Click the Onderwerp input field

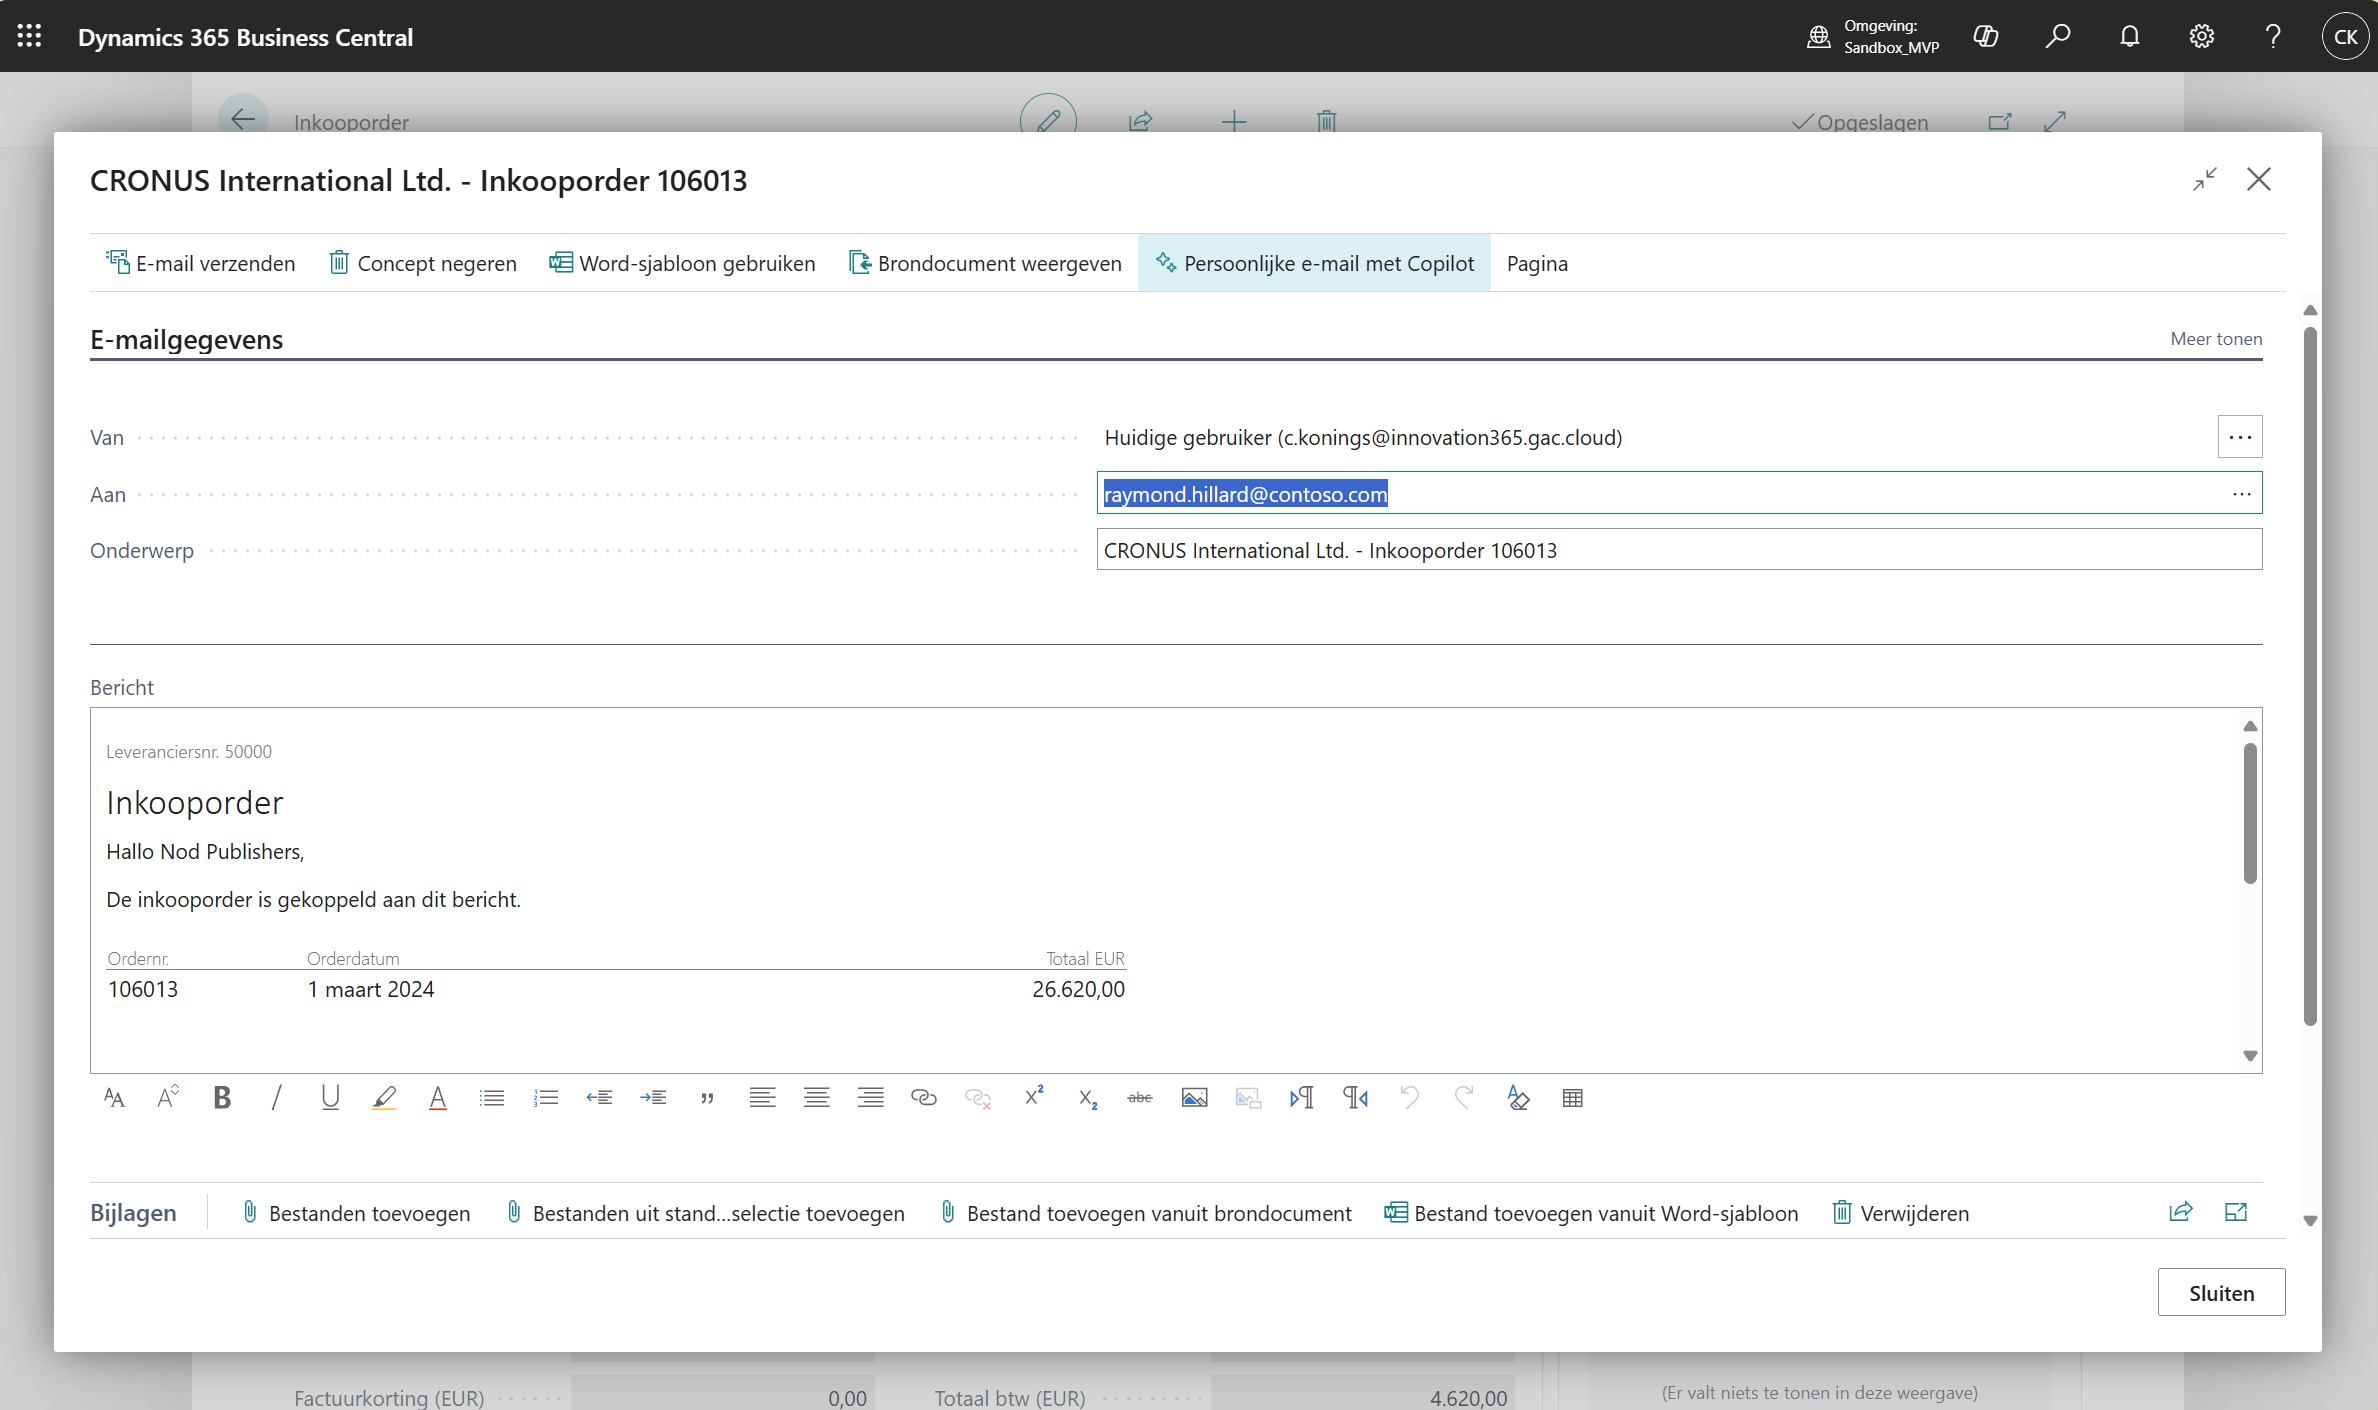[1678, 550]
